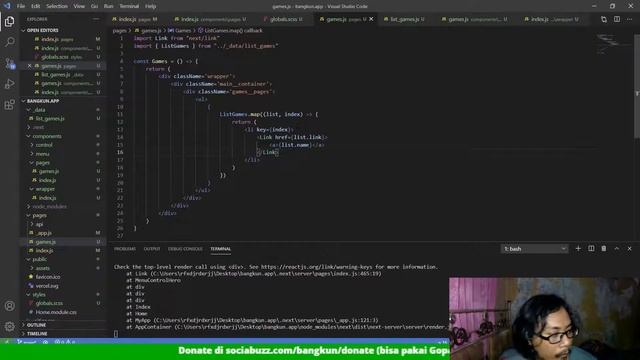Open the Search view in the activity bar
640x360 pixels.
9,42
